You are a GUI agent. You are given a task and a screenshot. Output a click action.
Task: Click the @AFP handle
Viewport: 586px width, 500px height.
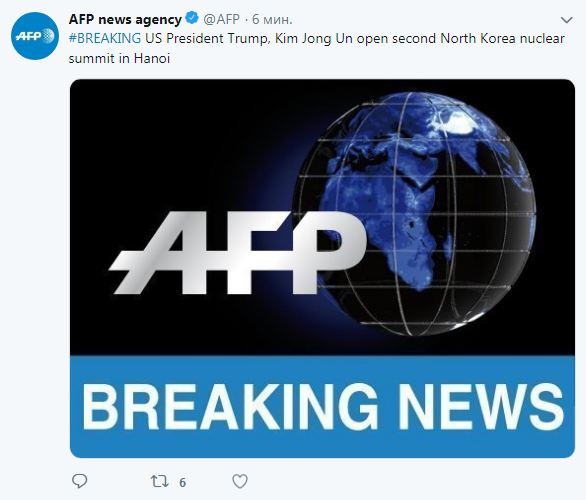[221, 19]
